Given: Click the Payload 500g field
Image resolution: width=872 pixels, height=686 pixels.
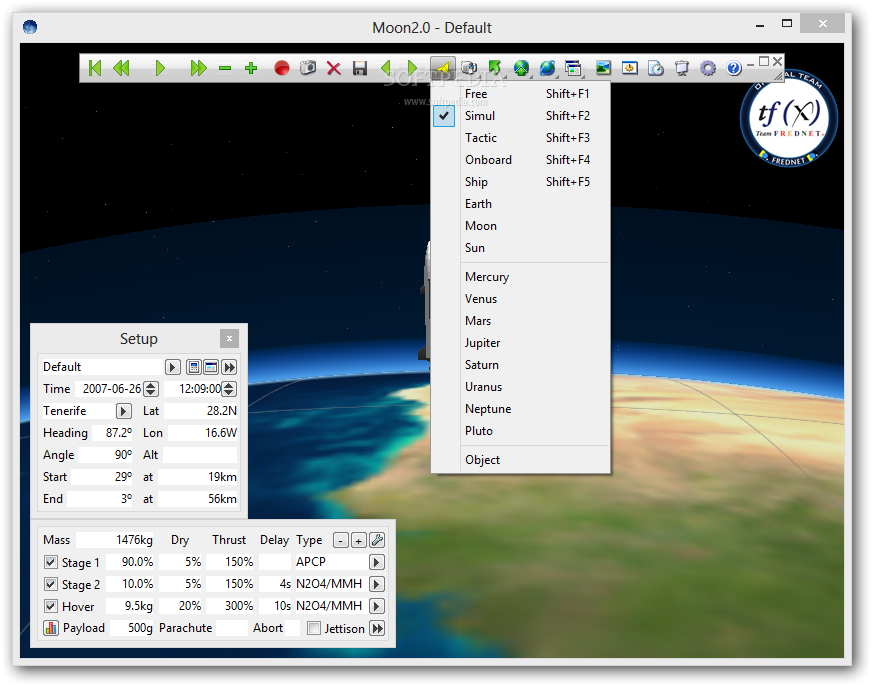Looking at the screenshot, I should click(x=132, y=628).
